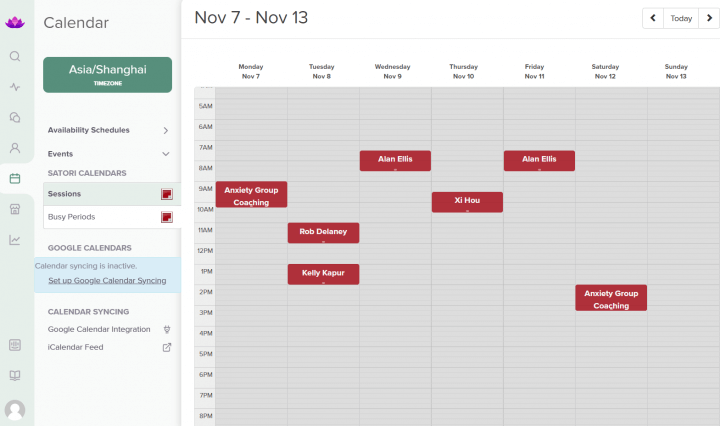Image resolution: width=720 pixels, height=426 pixels.
Task: Open Google Calendar Integration
Action: 99,329
